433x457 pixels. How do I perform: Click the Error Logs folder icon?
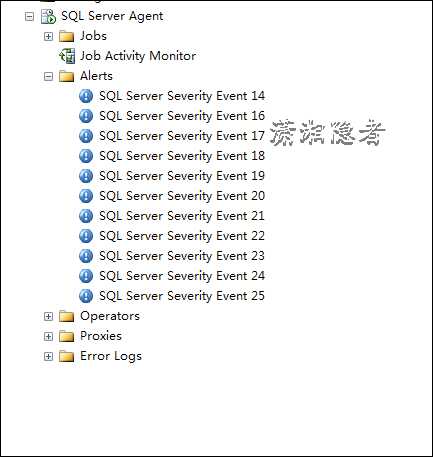tap(66, 356)
